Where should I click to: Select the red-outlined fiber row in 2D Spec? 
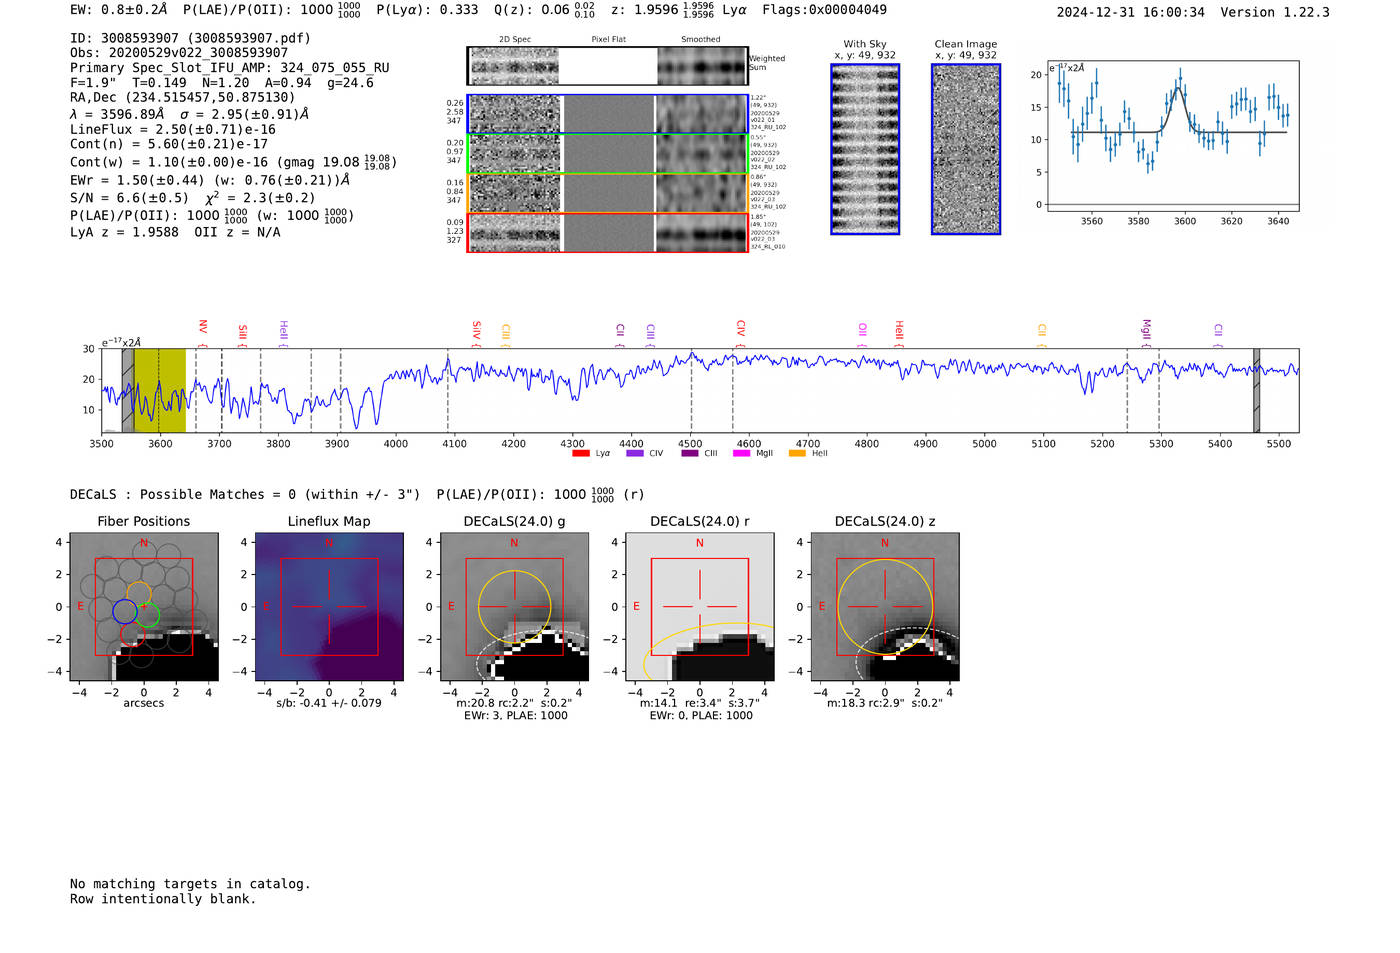(x=607, y=233)
